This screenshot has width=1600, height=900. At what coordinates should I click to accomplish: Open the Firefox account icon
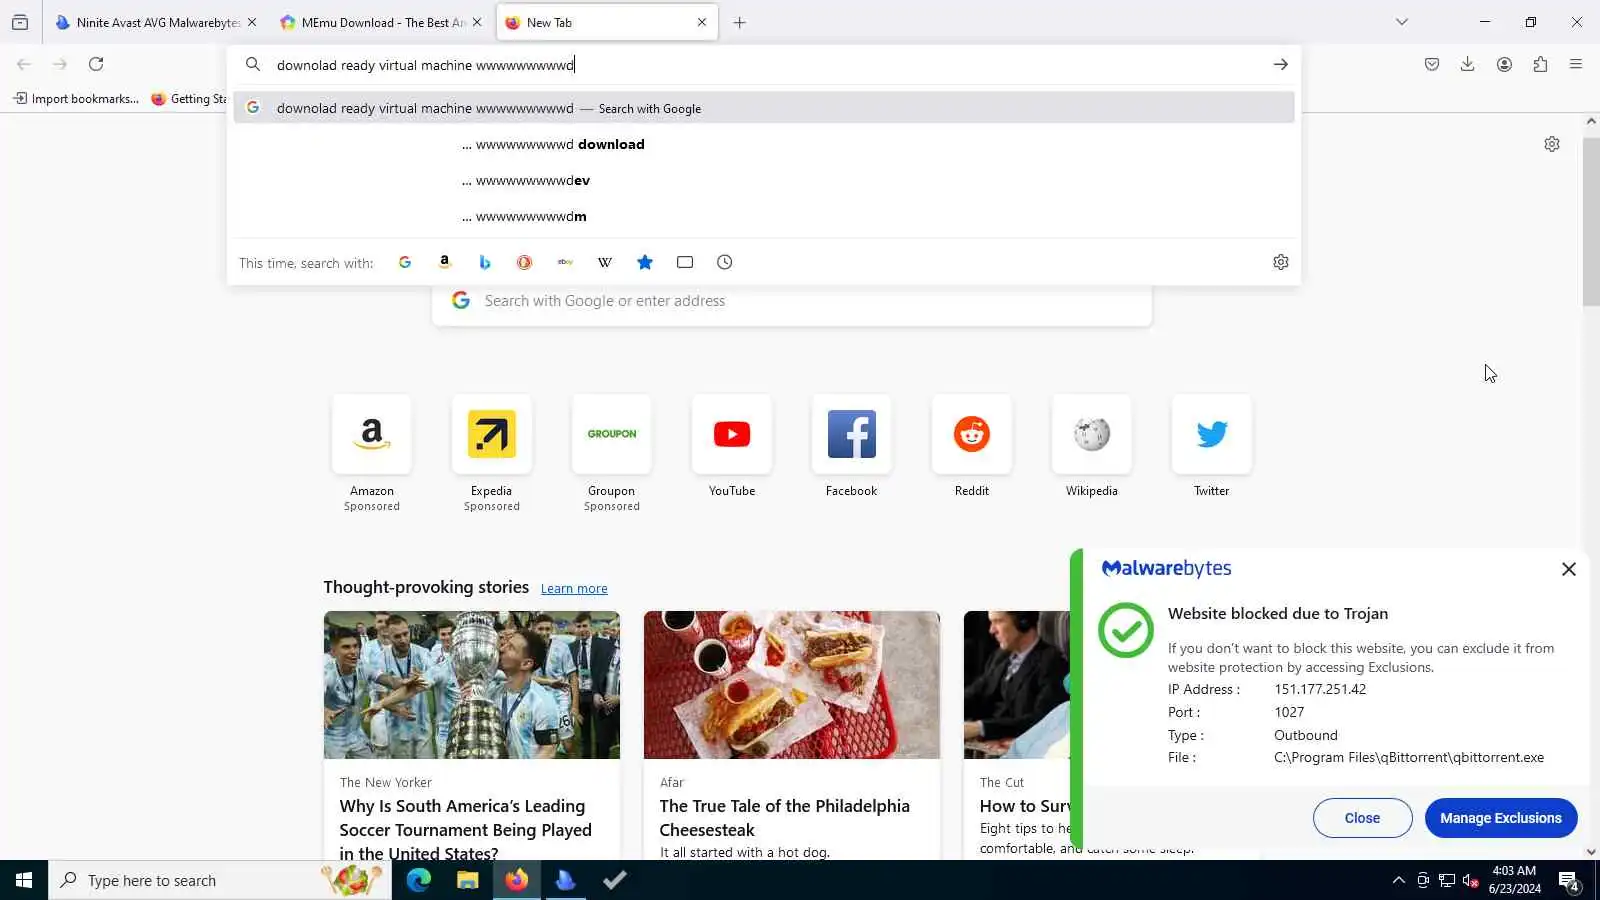click(x=1504, y=64)
